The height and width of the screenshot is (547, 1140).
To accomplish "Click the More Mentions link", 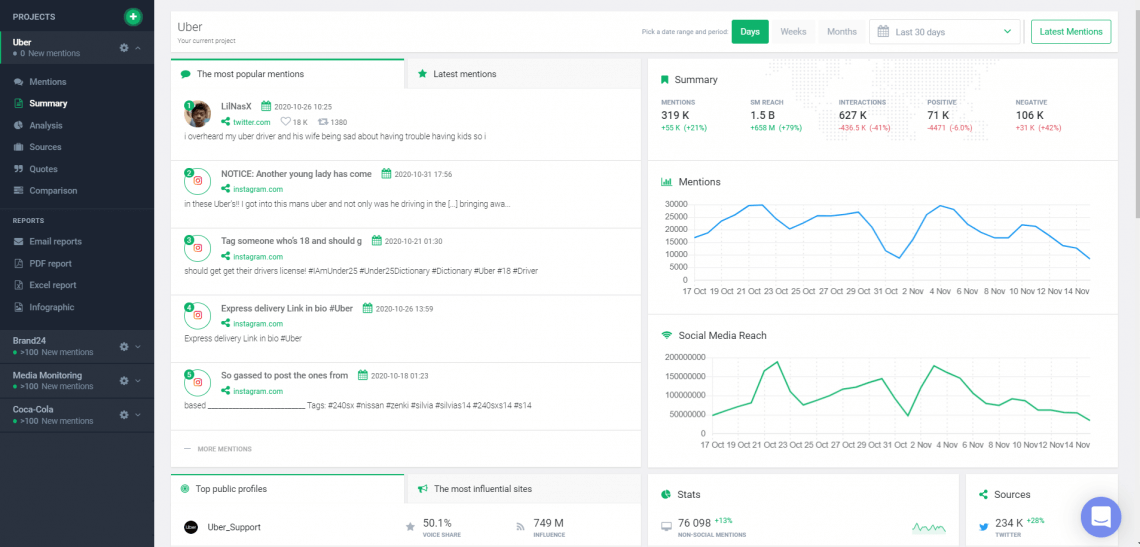I will (224, 449).
